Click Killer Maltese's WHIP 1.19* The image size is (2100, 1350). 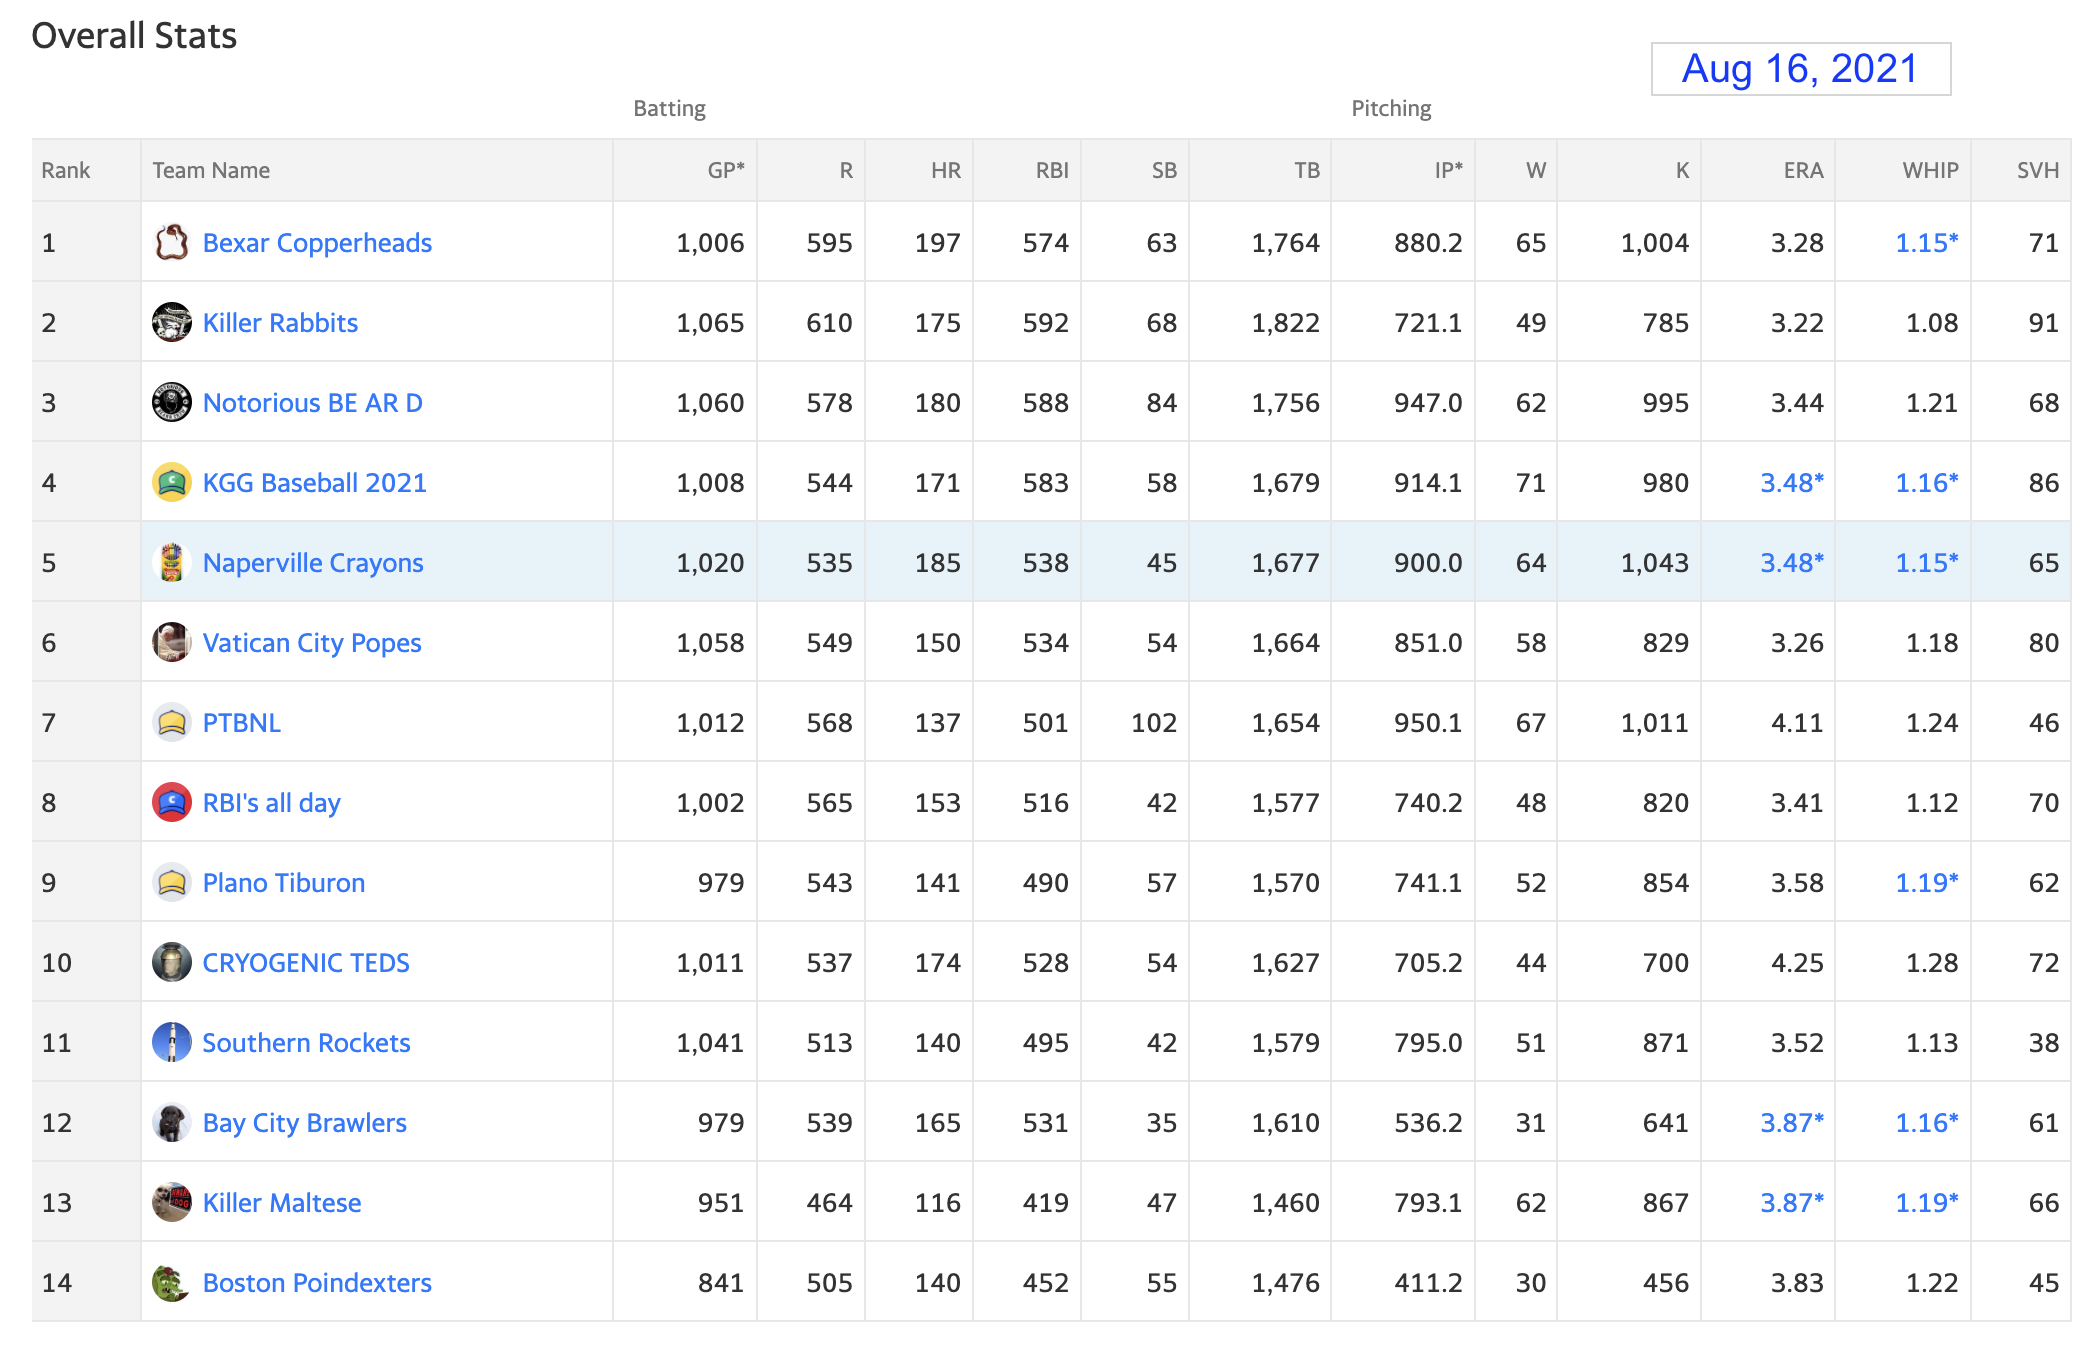1927,1203
